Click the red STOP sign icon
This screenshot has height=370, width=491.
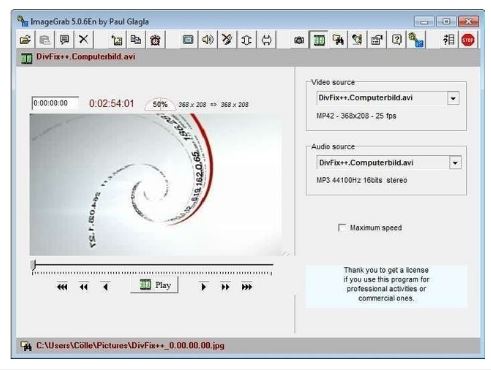pyautogui.click(x=468, y=40)
